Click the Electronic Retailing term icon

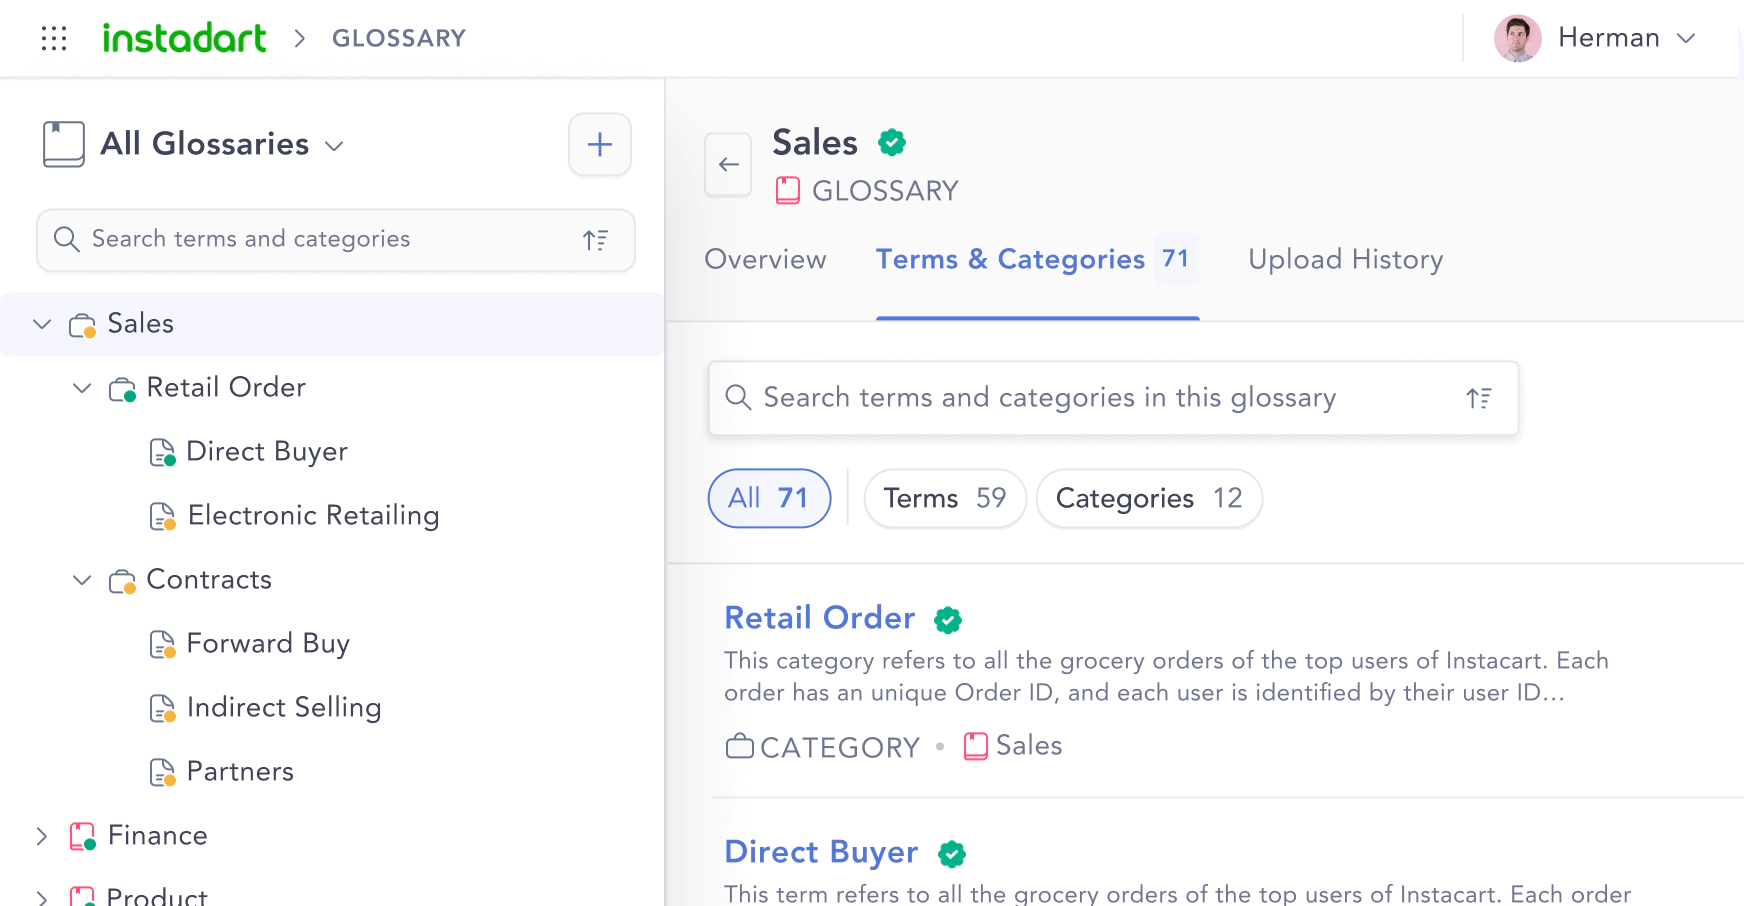coord(162,516)
